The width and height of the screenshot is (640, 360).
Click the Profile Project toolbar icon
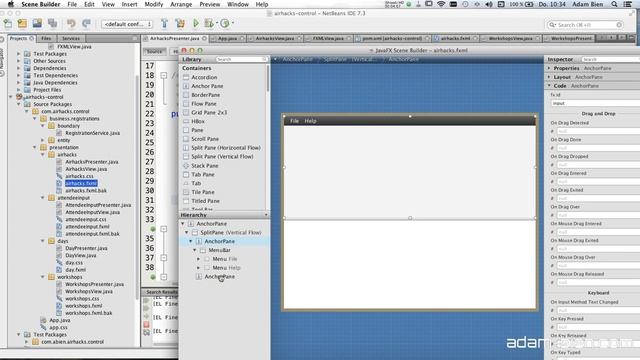tap(226, 24)
